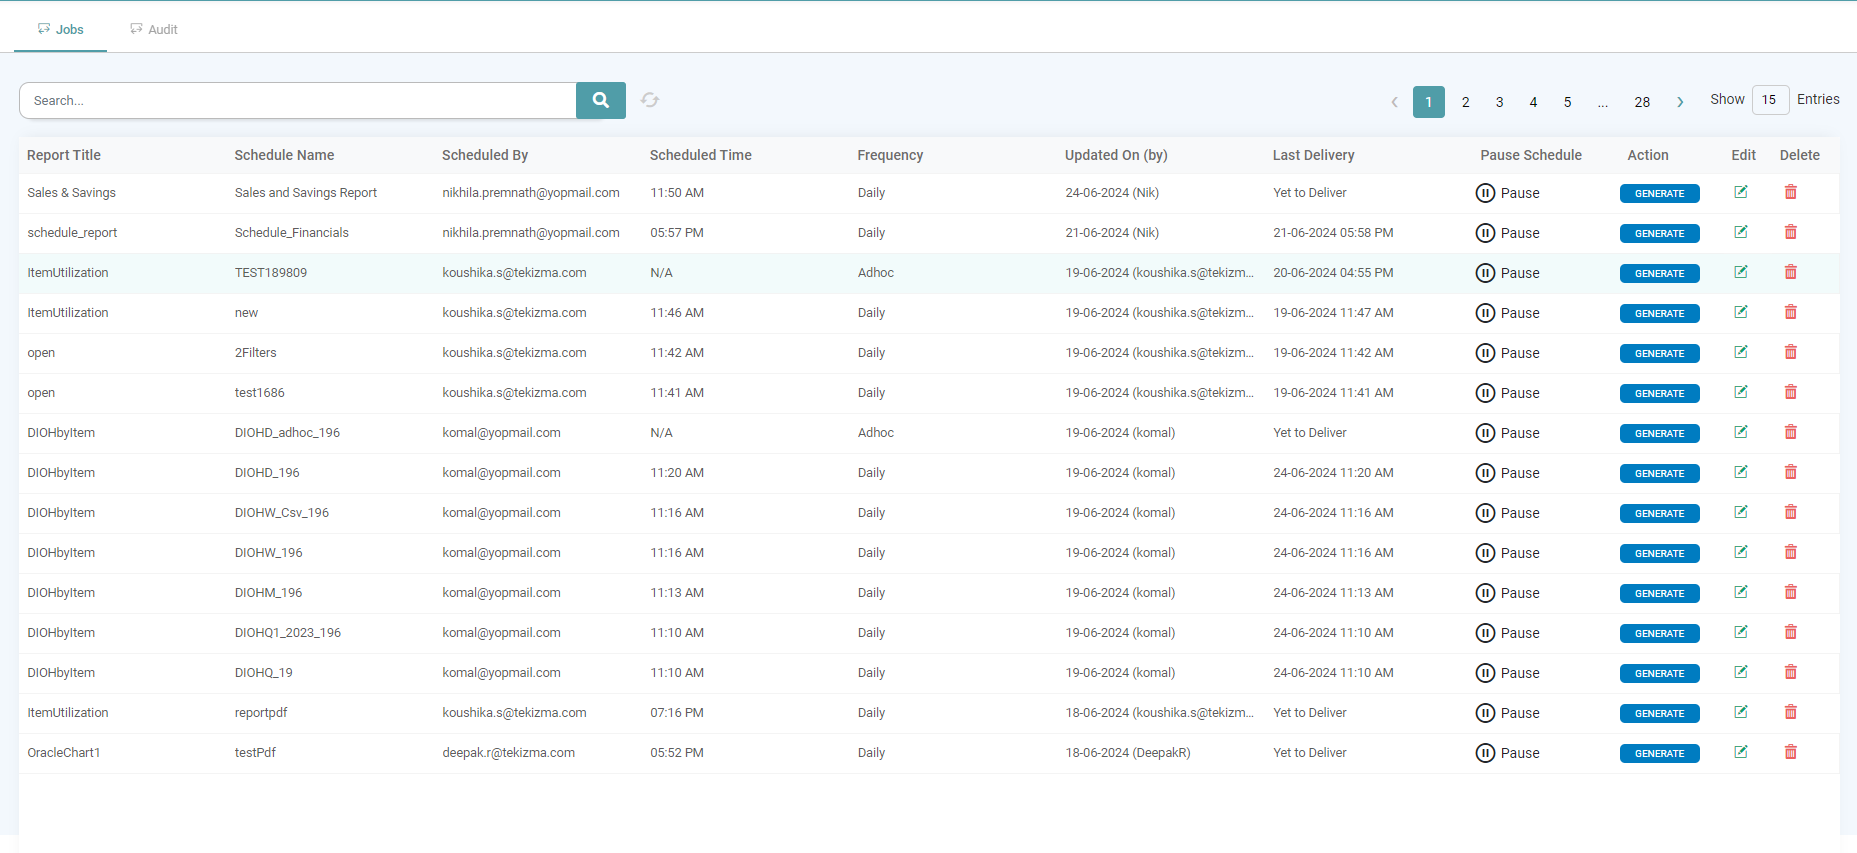Click the refresh icon beside search
Image resolution: width=1857 pixels, height=853 pixels.
[x=650, y=100]
